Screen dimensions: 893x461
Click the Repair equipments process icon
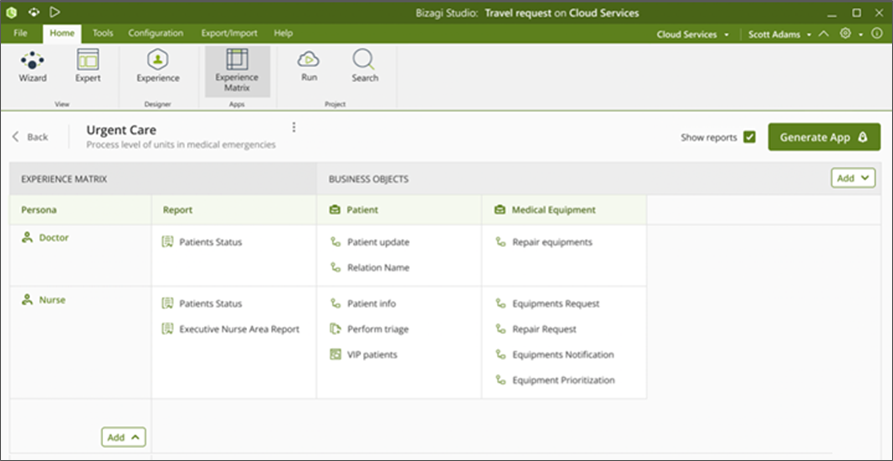coord(501,242)
